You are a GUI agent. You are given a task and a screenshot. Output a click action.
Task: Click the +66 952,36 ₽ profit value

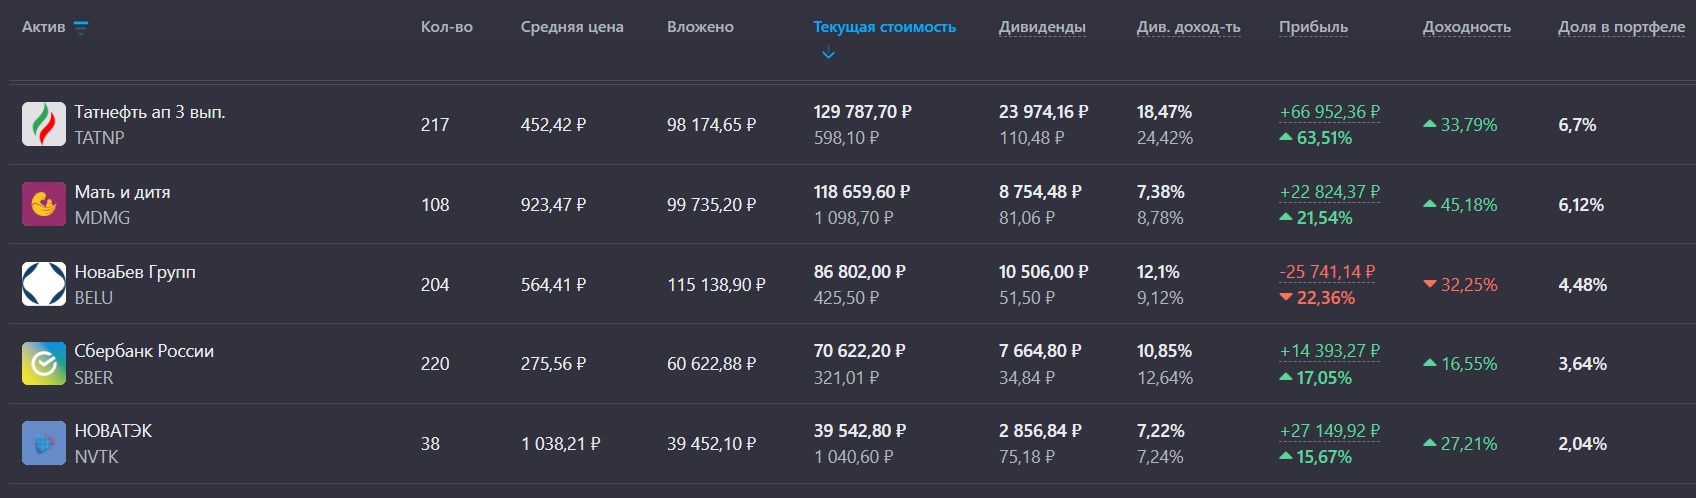[x=1330, y=112]
